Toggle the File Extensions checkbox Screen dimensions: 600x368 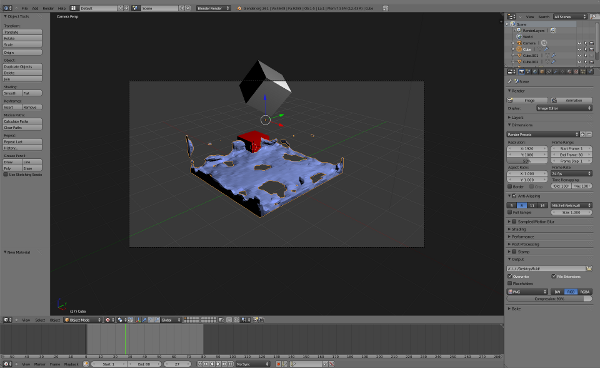pos(554,276)
